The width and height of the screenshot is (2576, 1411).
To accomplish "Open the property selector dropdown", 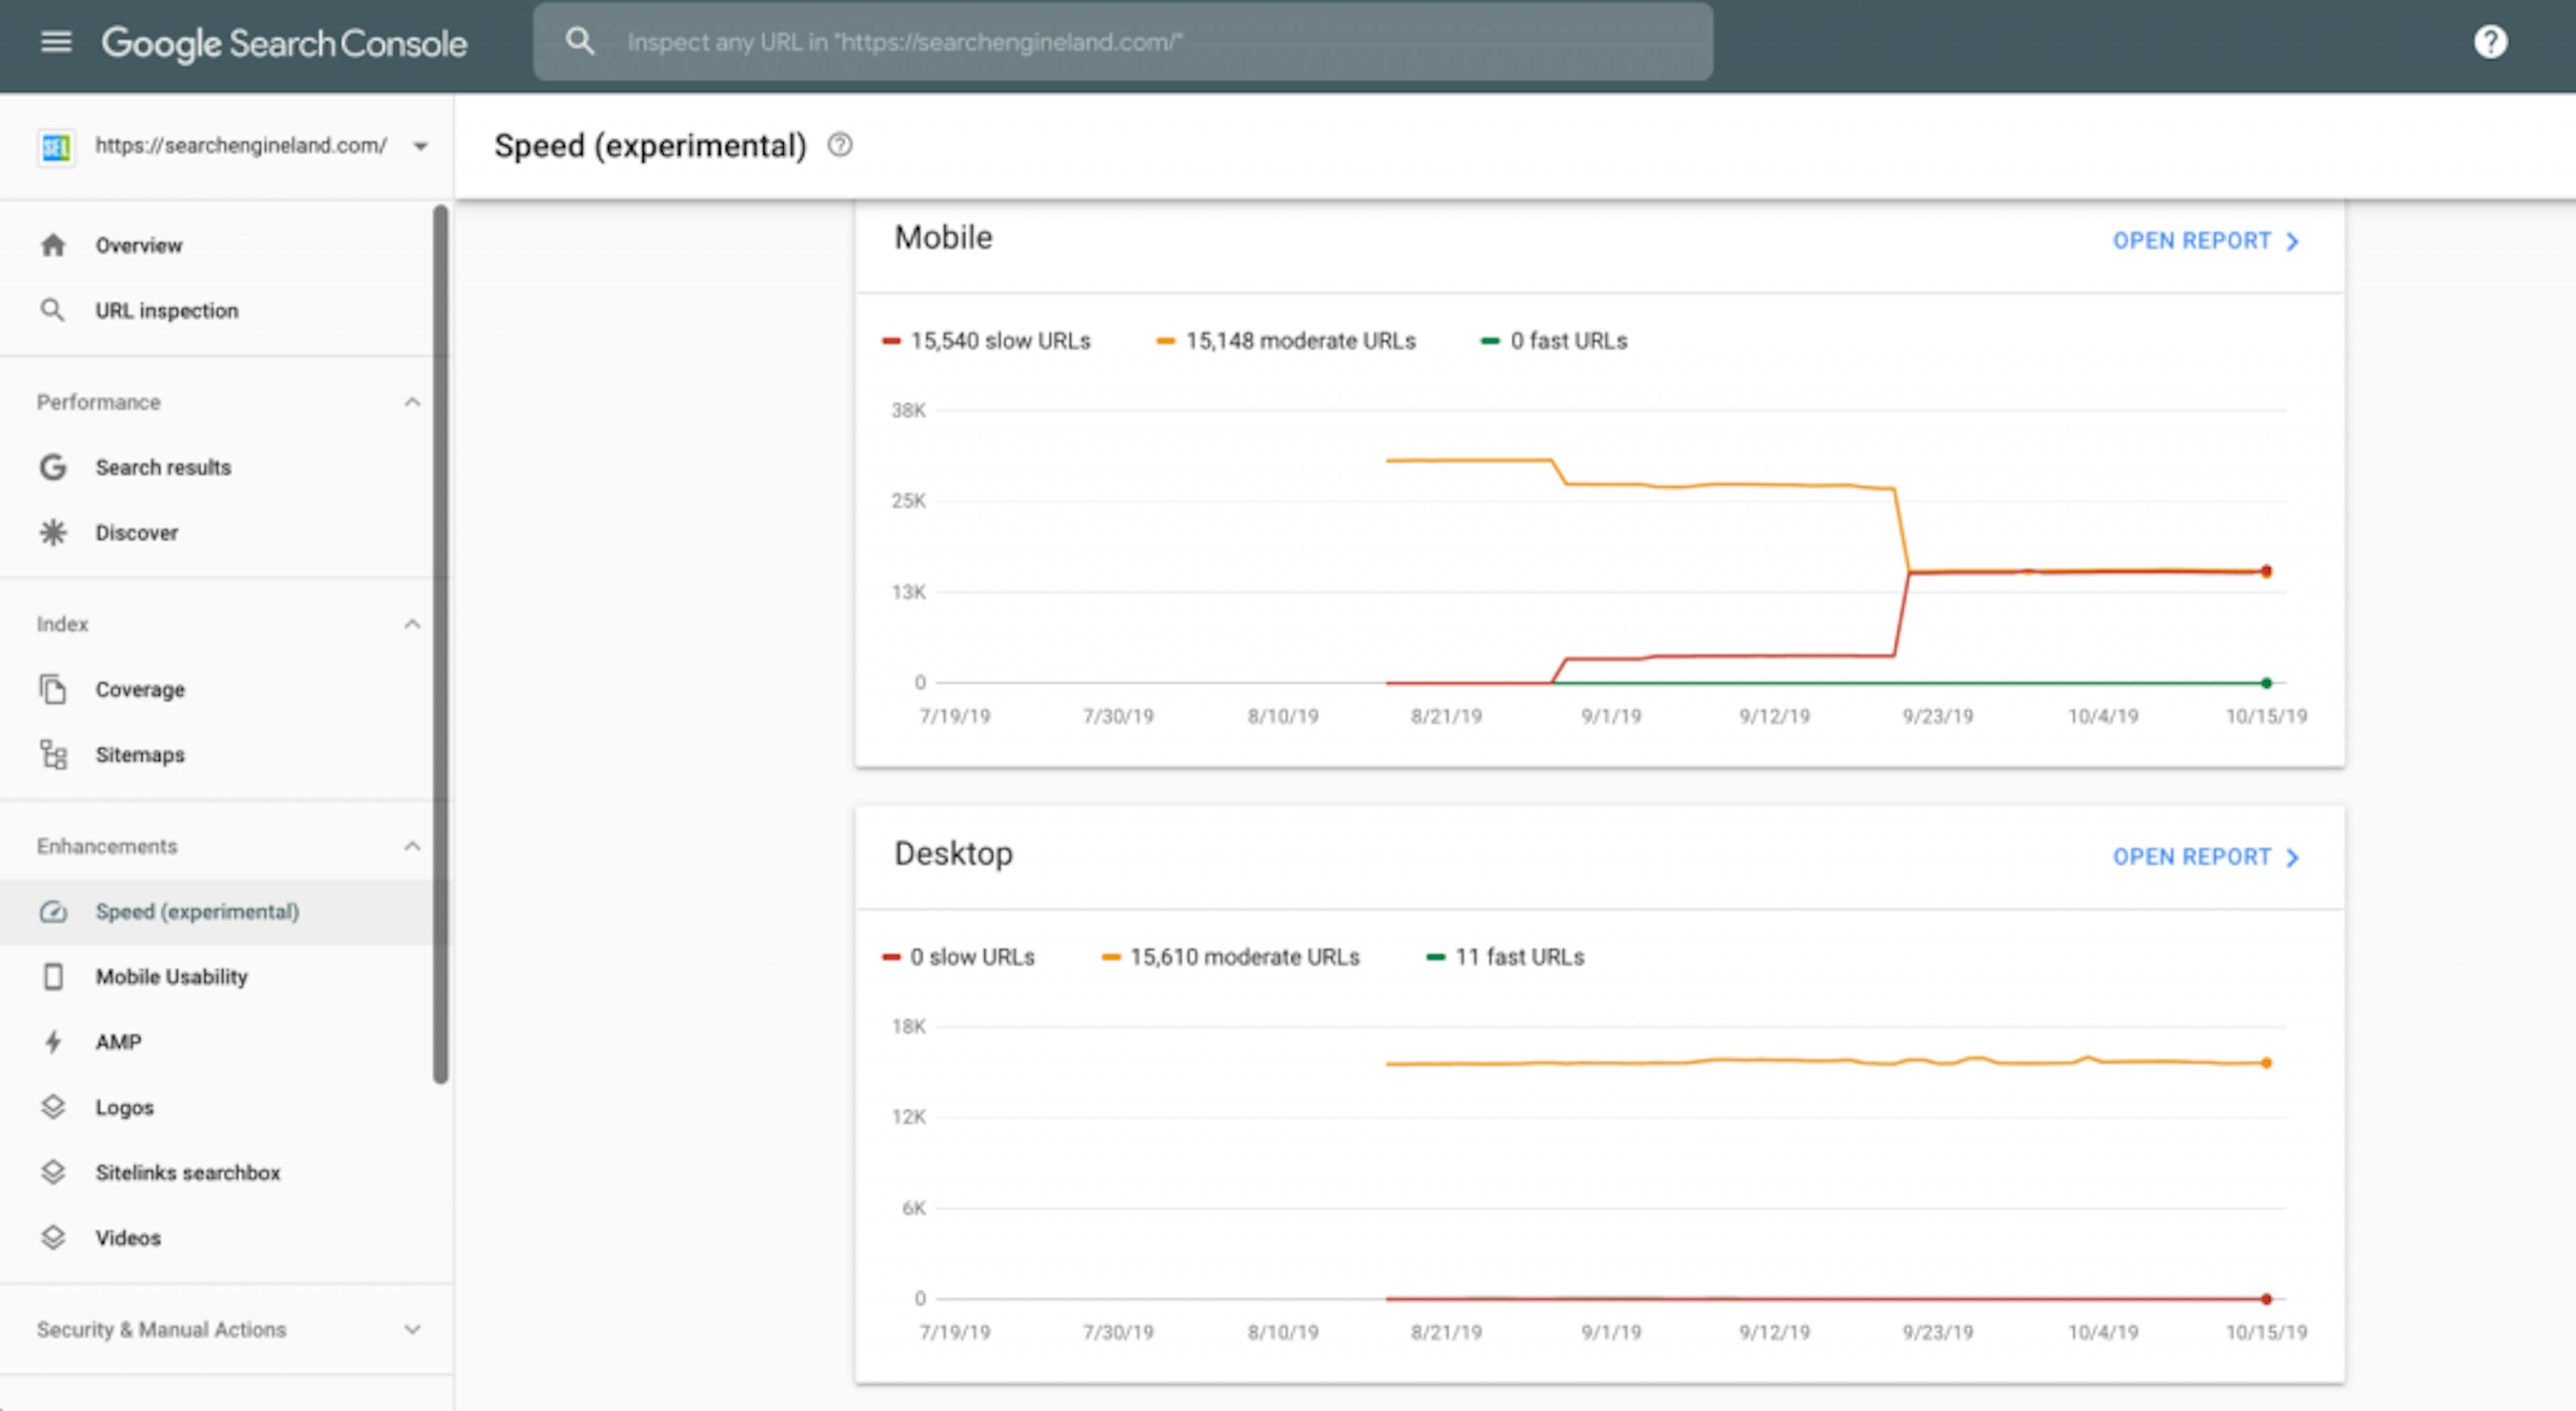I will (420, 146).
